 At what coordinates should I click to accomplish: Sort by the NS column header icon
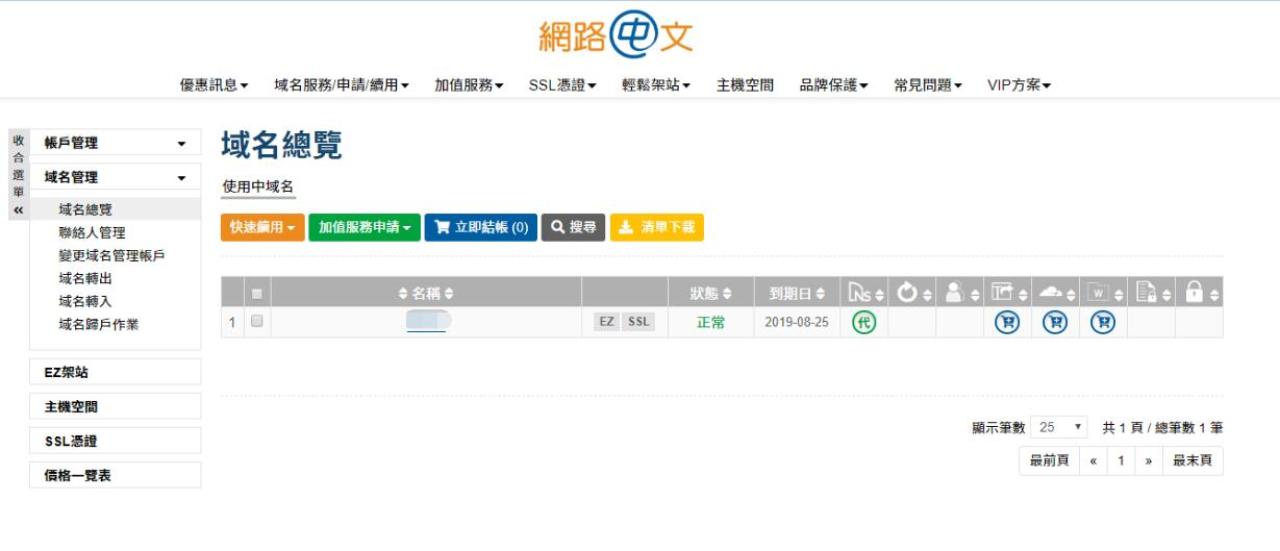[x=859, y=293]
